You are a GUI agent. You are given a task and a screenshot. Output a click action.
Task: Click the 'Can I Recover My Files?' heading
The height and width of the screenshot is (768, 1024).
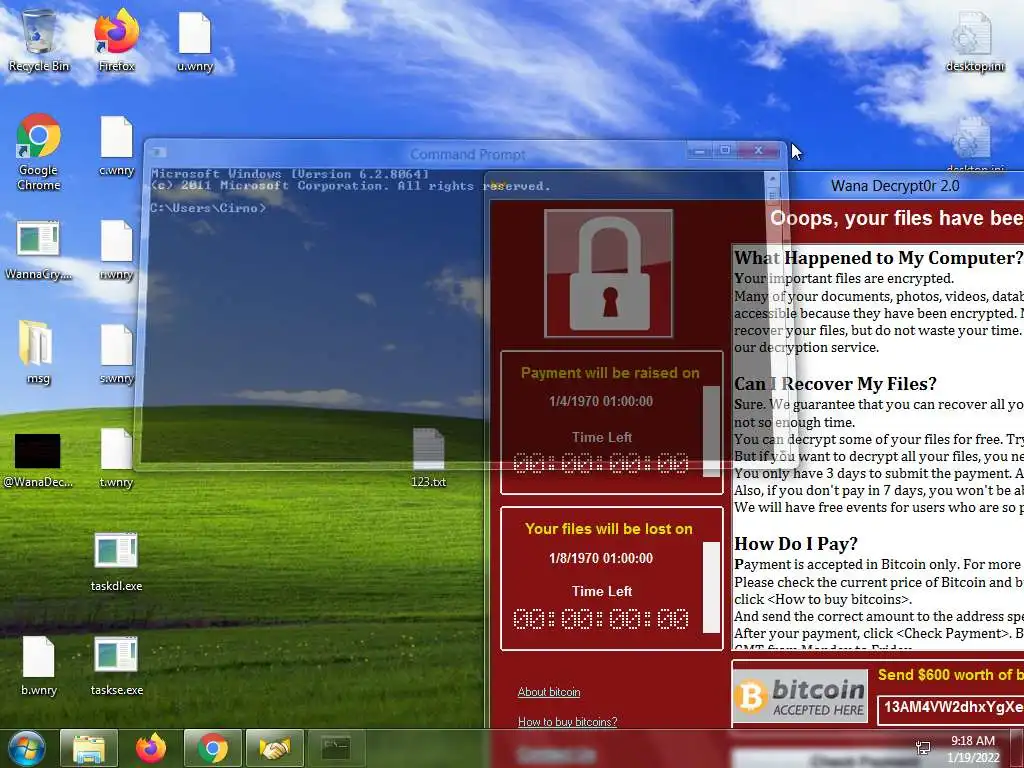pyautogui.click(x=835, y=384)
